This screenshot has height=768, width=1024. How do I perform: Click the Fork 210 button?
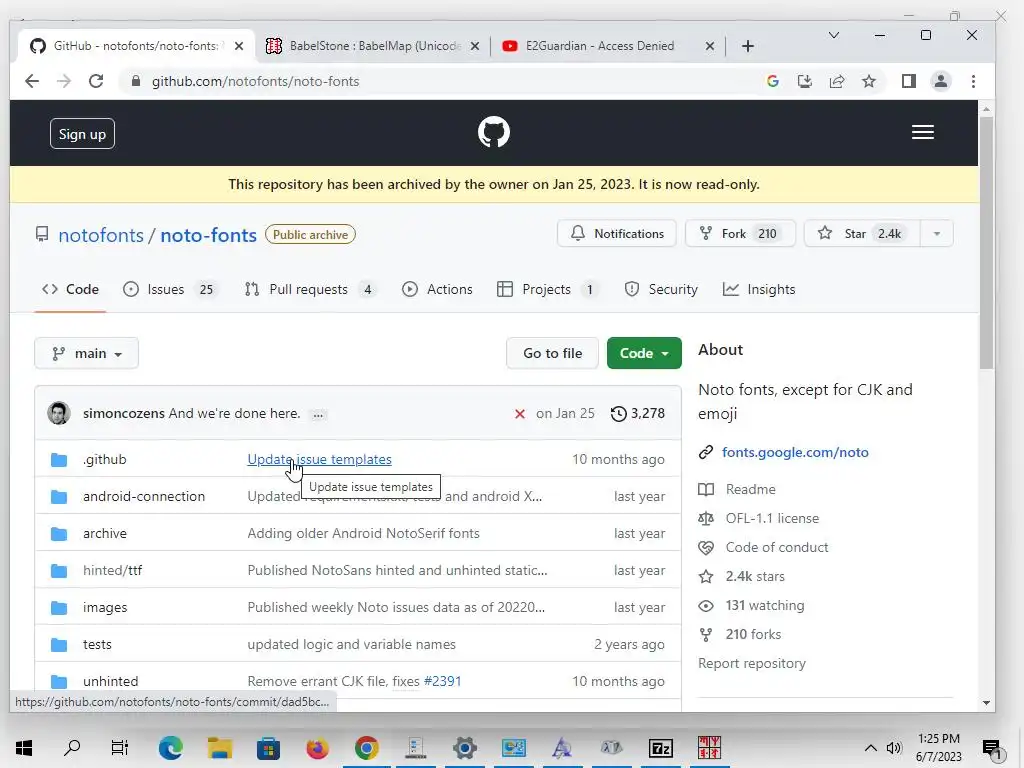point(741,234)
